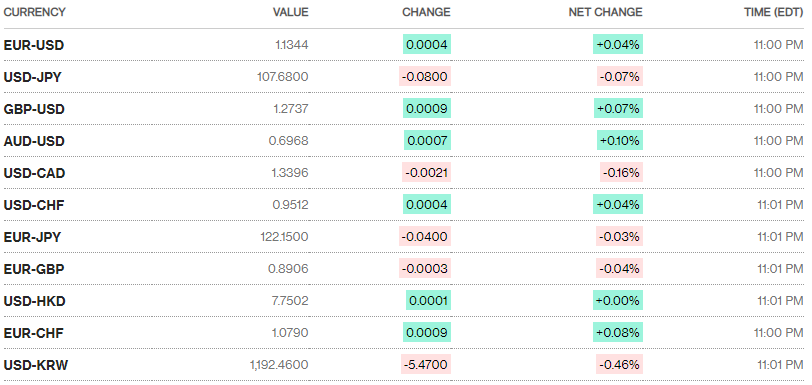Open the EUR-USD currency pair
Image resolution: width=812 pixels, height=385 pixels.
click(x=34, y=45)
